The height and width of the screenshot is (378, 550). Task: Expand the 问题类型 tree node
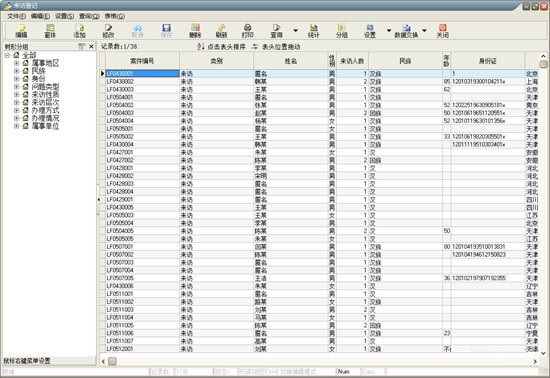point(16,87)
